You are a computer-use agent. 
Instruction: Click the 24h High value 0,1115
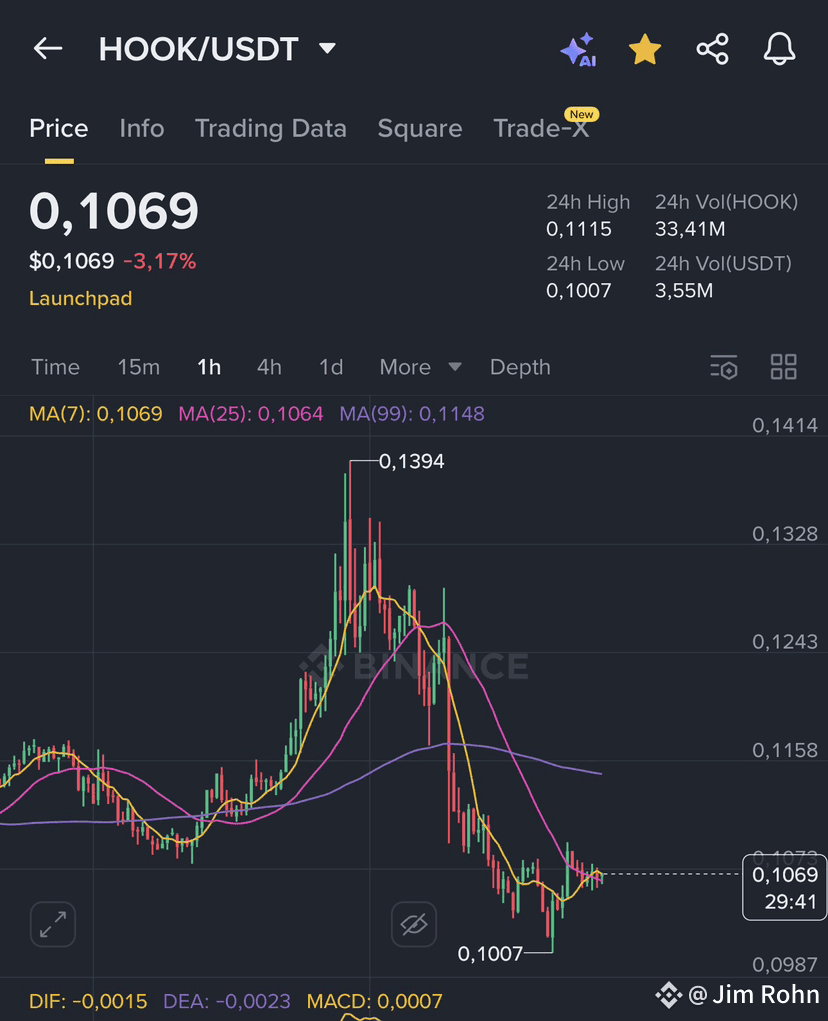[x=579, y=229]
